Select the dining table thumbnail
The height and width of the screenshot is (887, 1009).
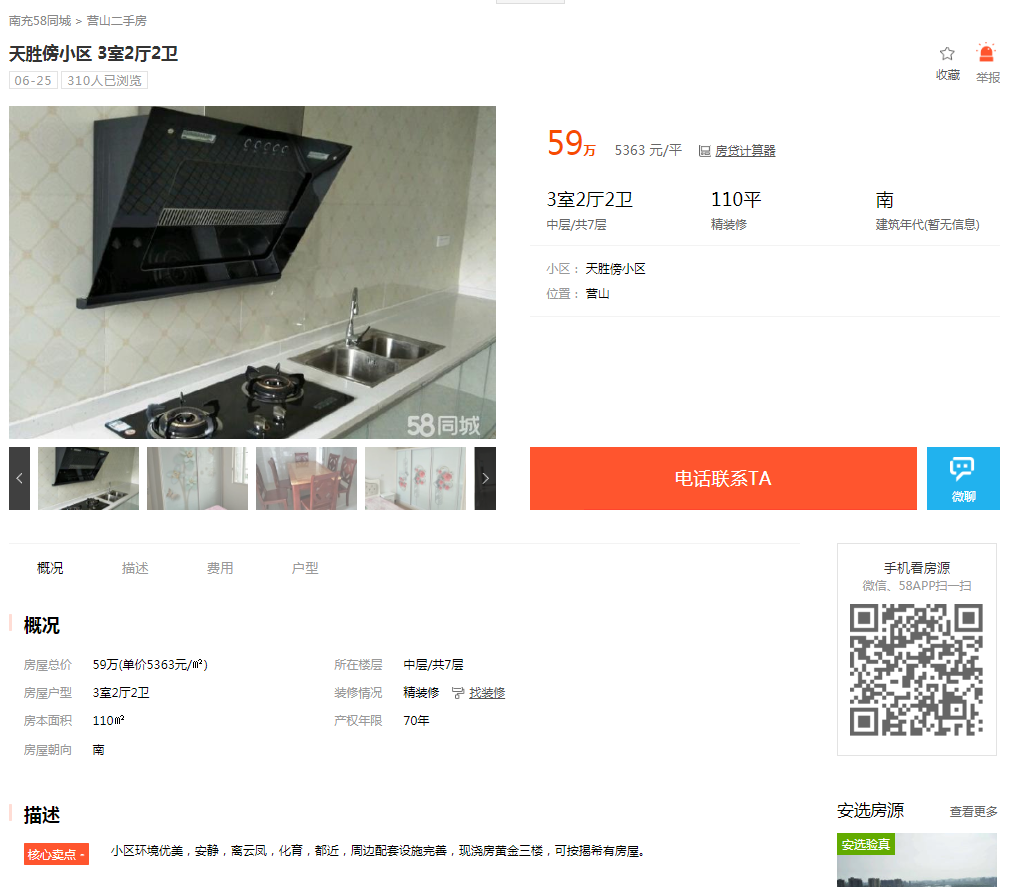click(306, 478)
